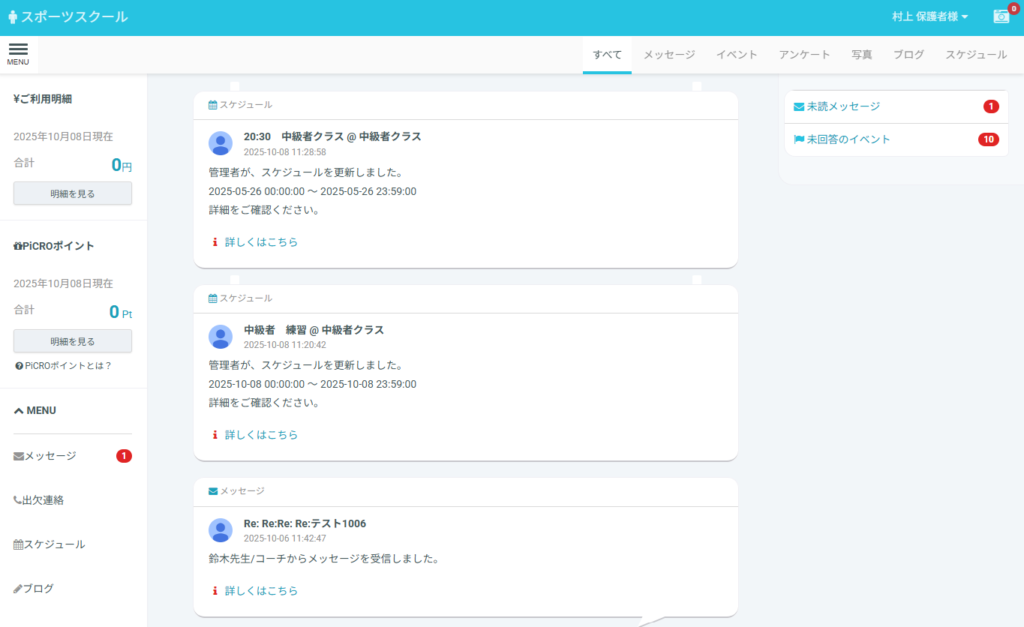
Task: Open ブログ from the sidebar menu
Action: [x=38, y=589]
